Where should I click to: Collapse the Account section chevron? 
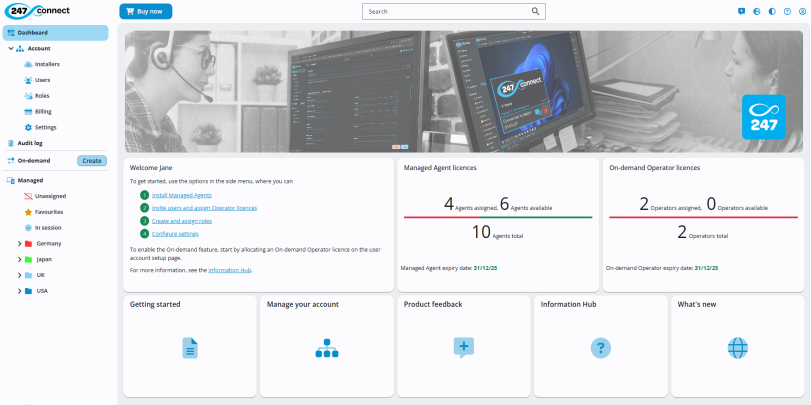(x=11, y=49)
